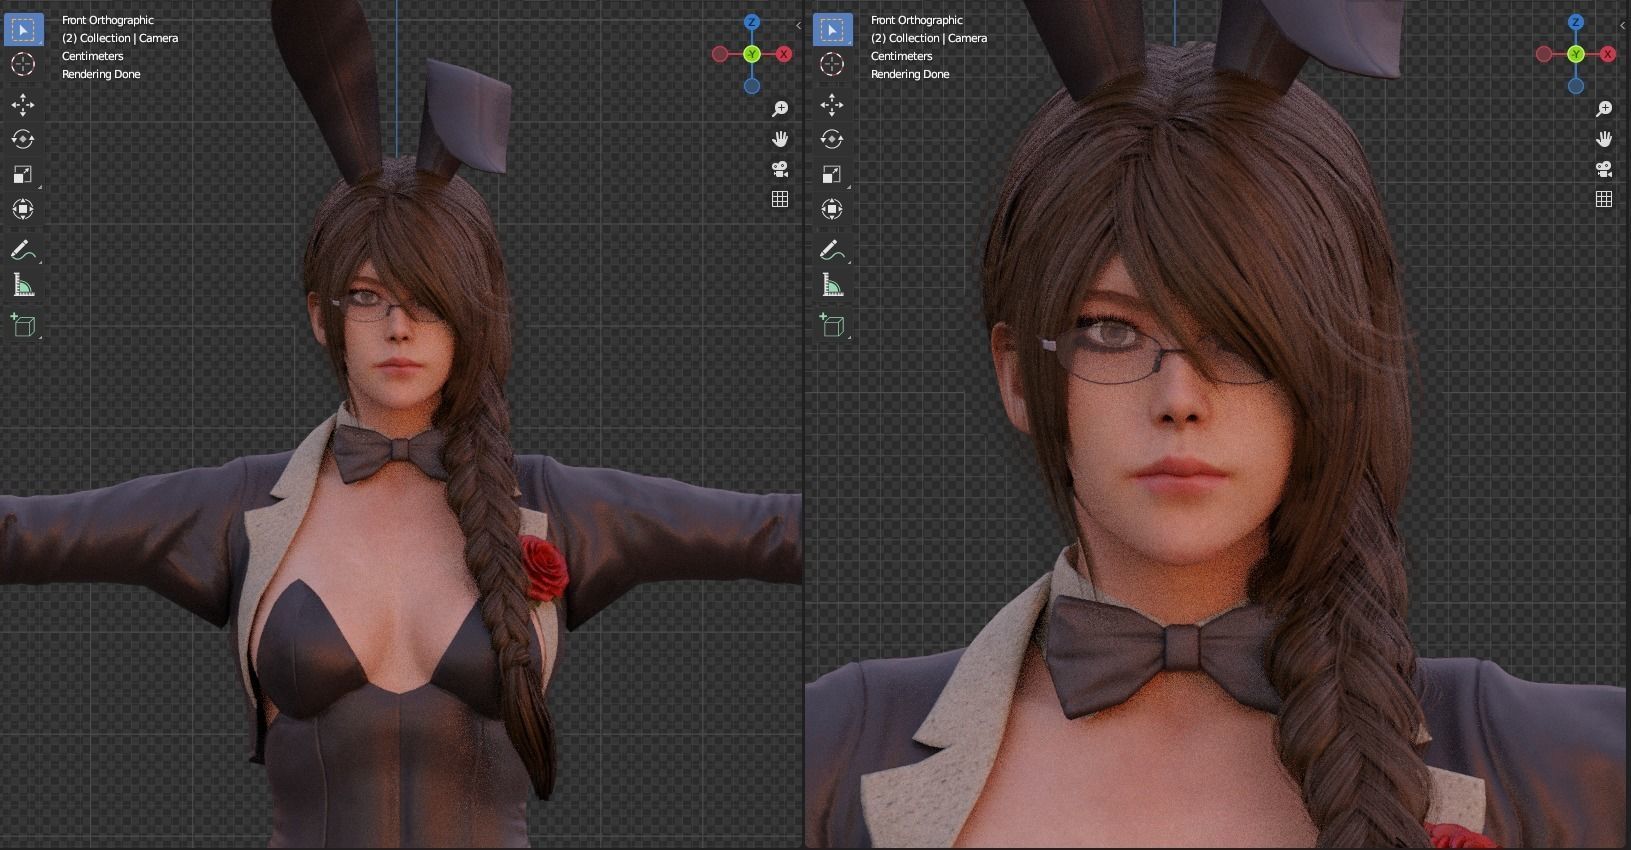Click the Pan hand icon in left viewport
Image resolution: width=1631 pixels, height=850 pixels.
(x=780, y=139)
